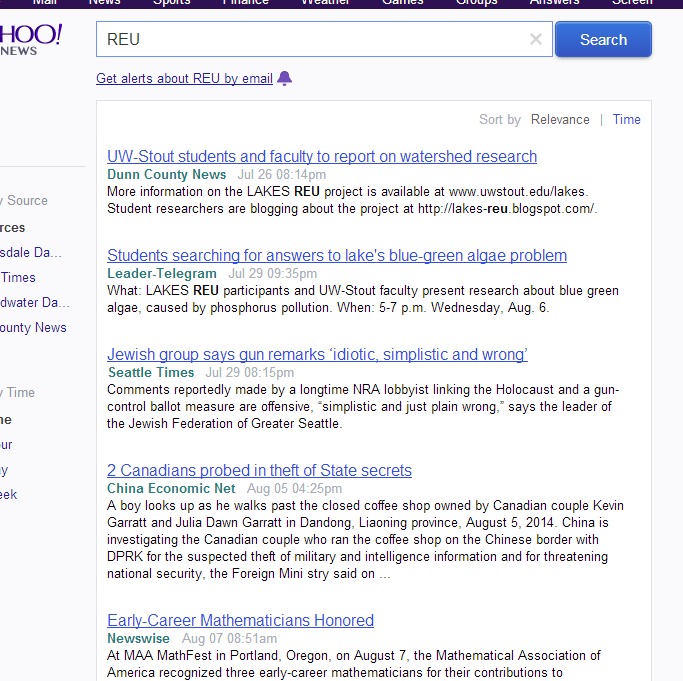The image size is (683, 681).
Task: Click inside the REU search field
Action: coord(310,40)
